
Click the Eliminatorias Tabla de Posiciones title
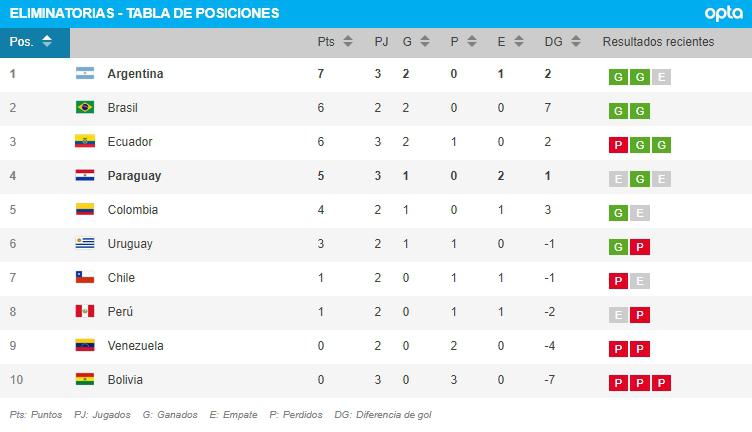point(144,13)
